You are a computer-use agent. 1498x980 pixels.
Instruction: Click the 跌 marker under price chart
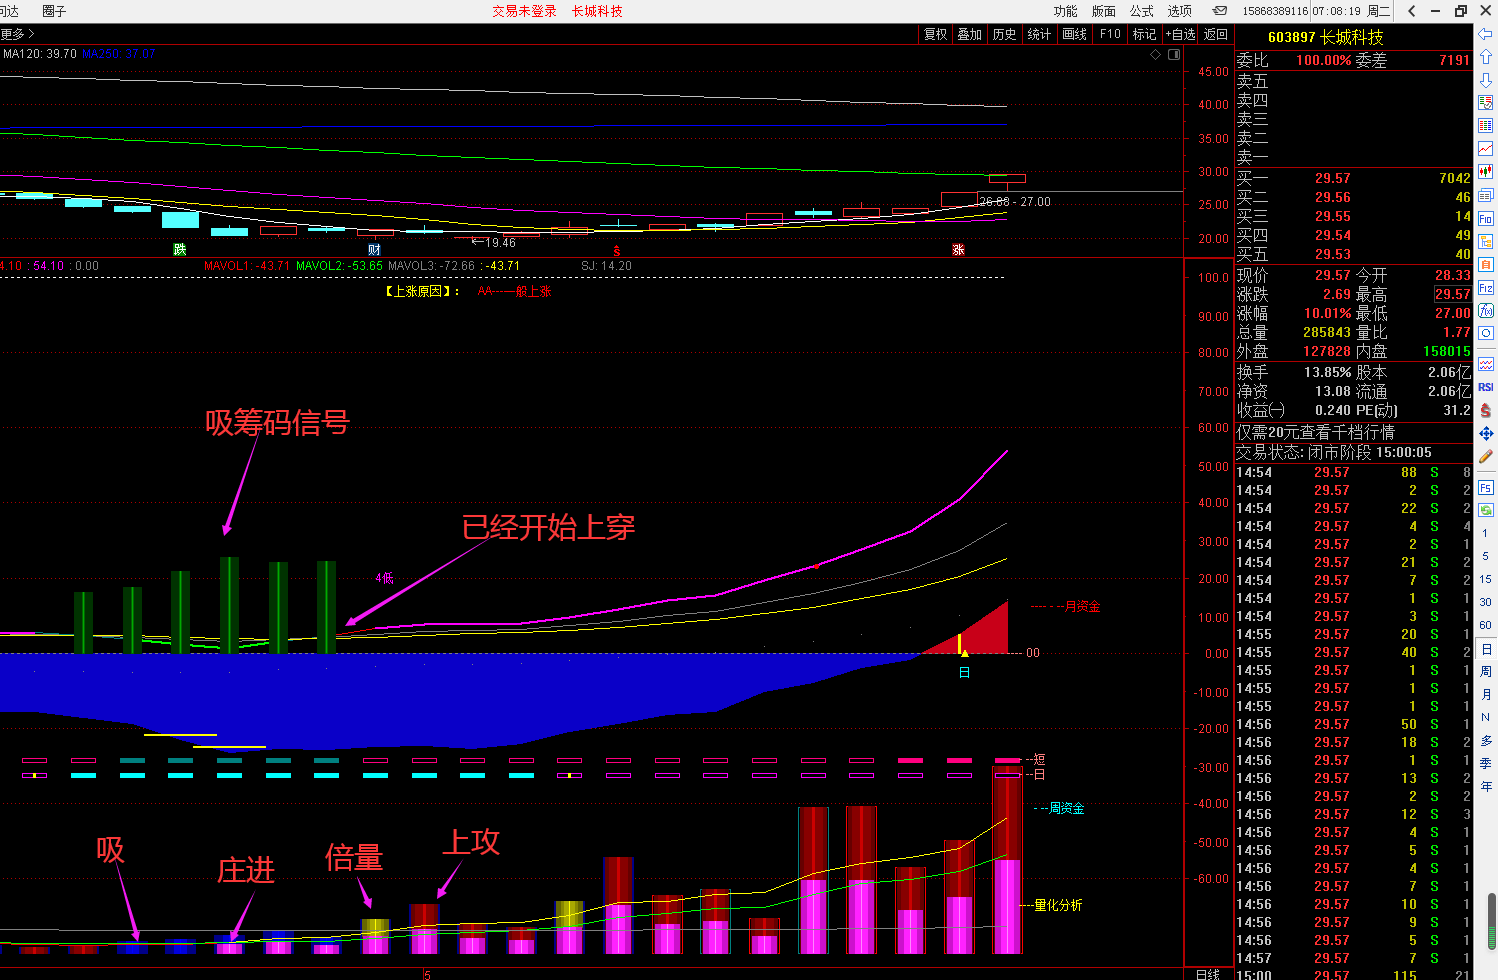(180, 250)
